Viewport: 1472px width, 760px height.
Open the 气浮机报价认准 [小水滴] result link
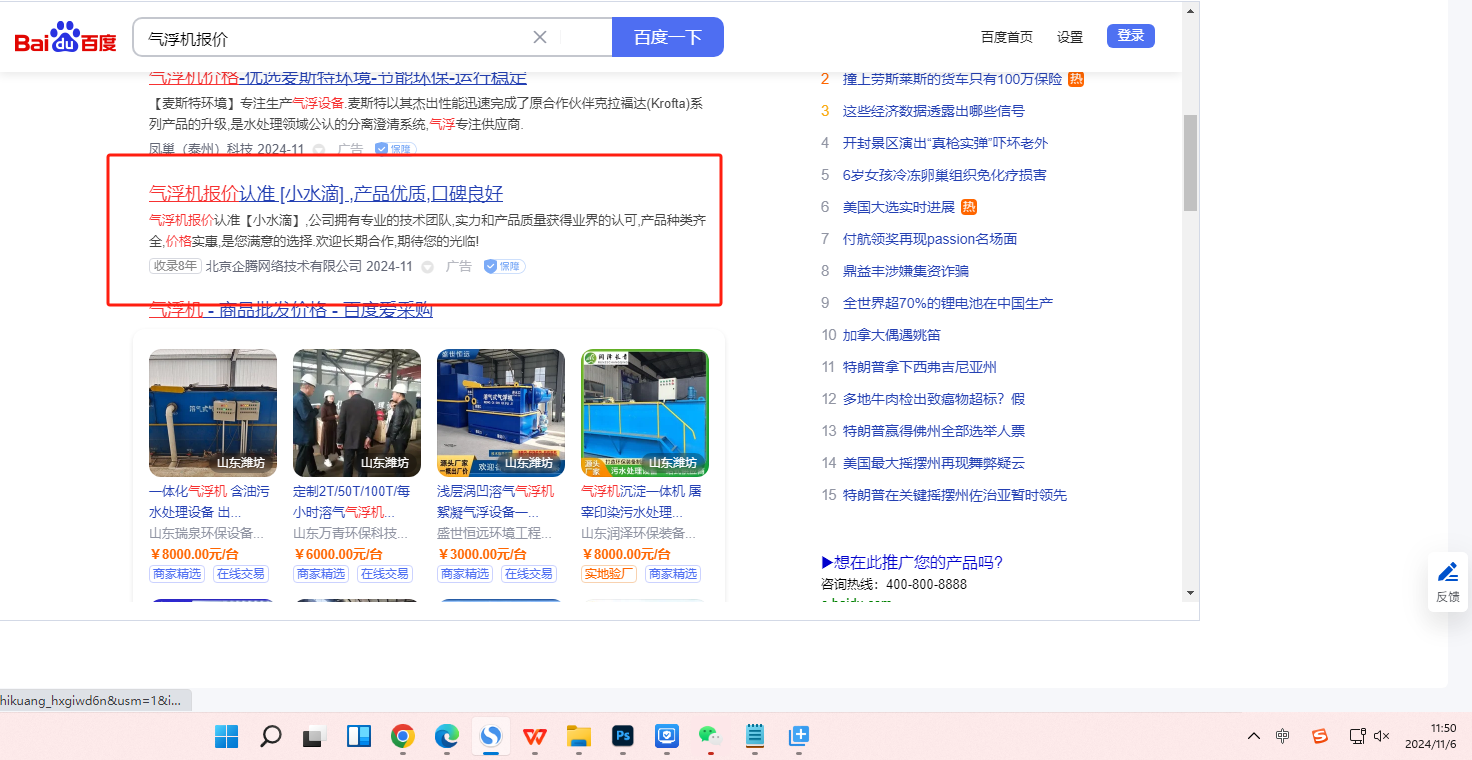pyautogui.click(x=326, y=193)
